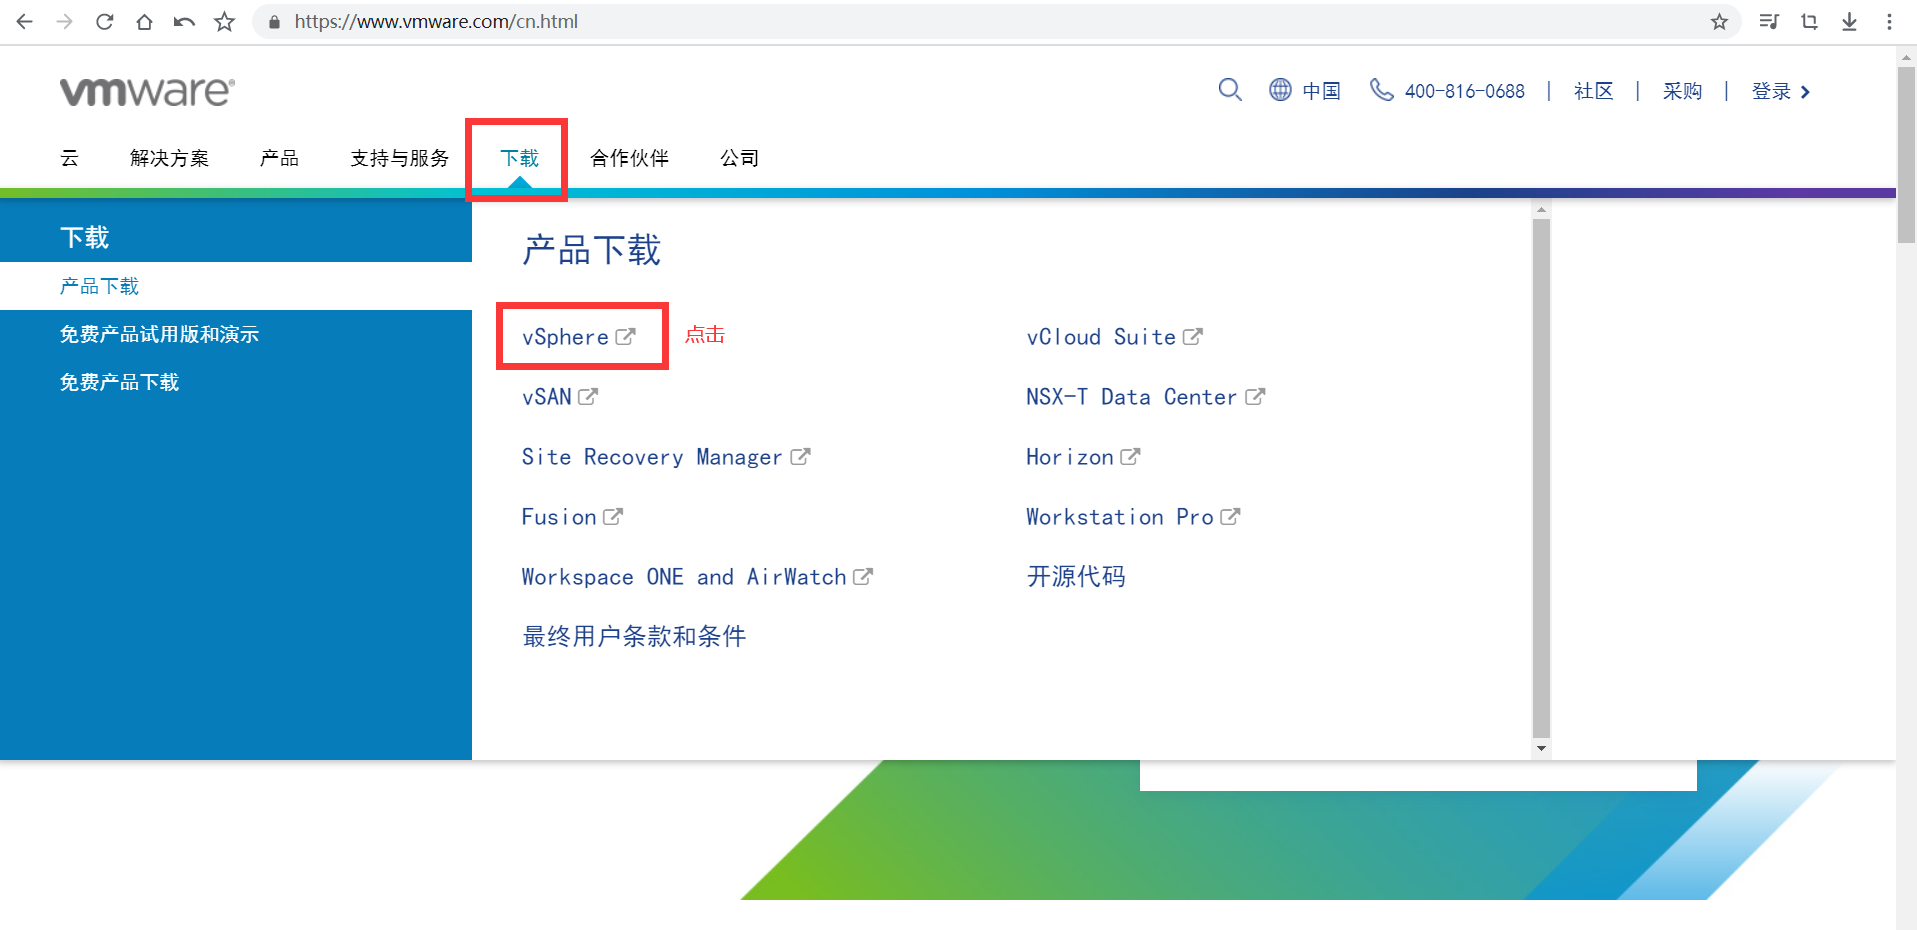Screen dimensions: 1917x930
Task: Click the browser forward arrow
Action: point(65,21)
